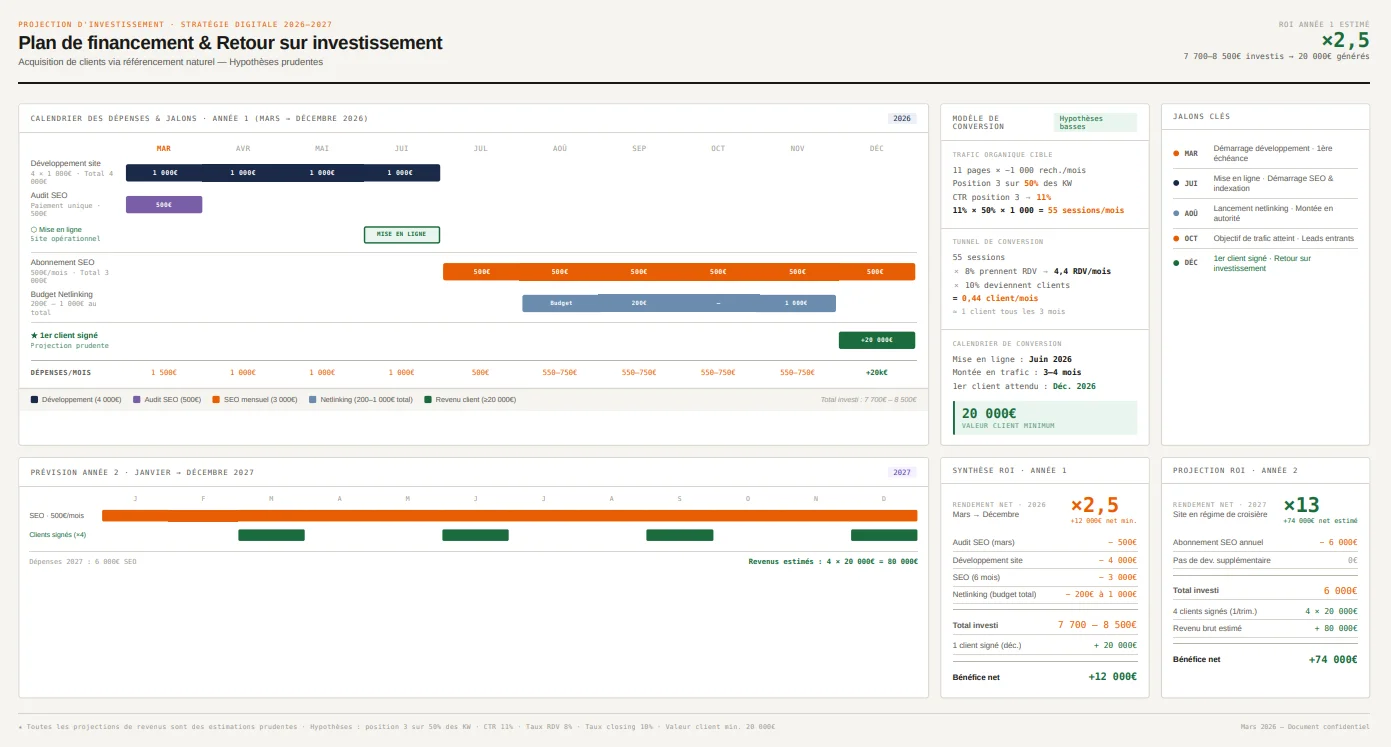1391x747 pixels.
Task: Select the purple 500€ Audit SEO bar
Action: click(164, 204)
